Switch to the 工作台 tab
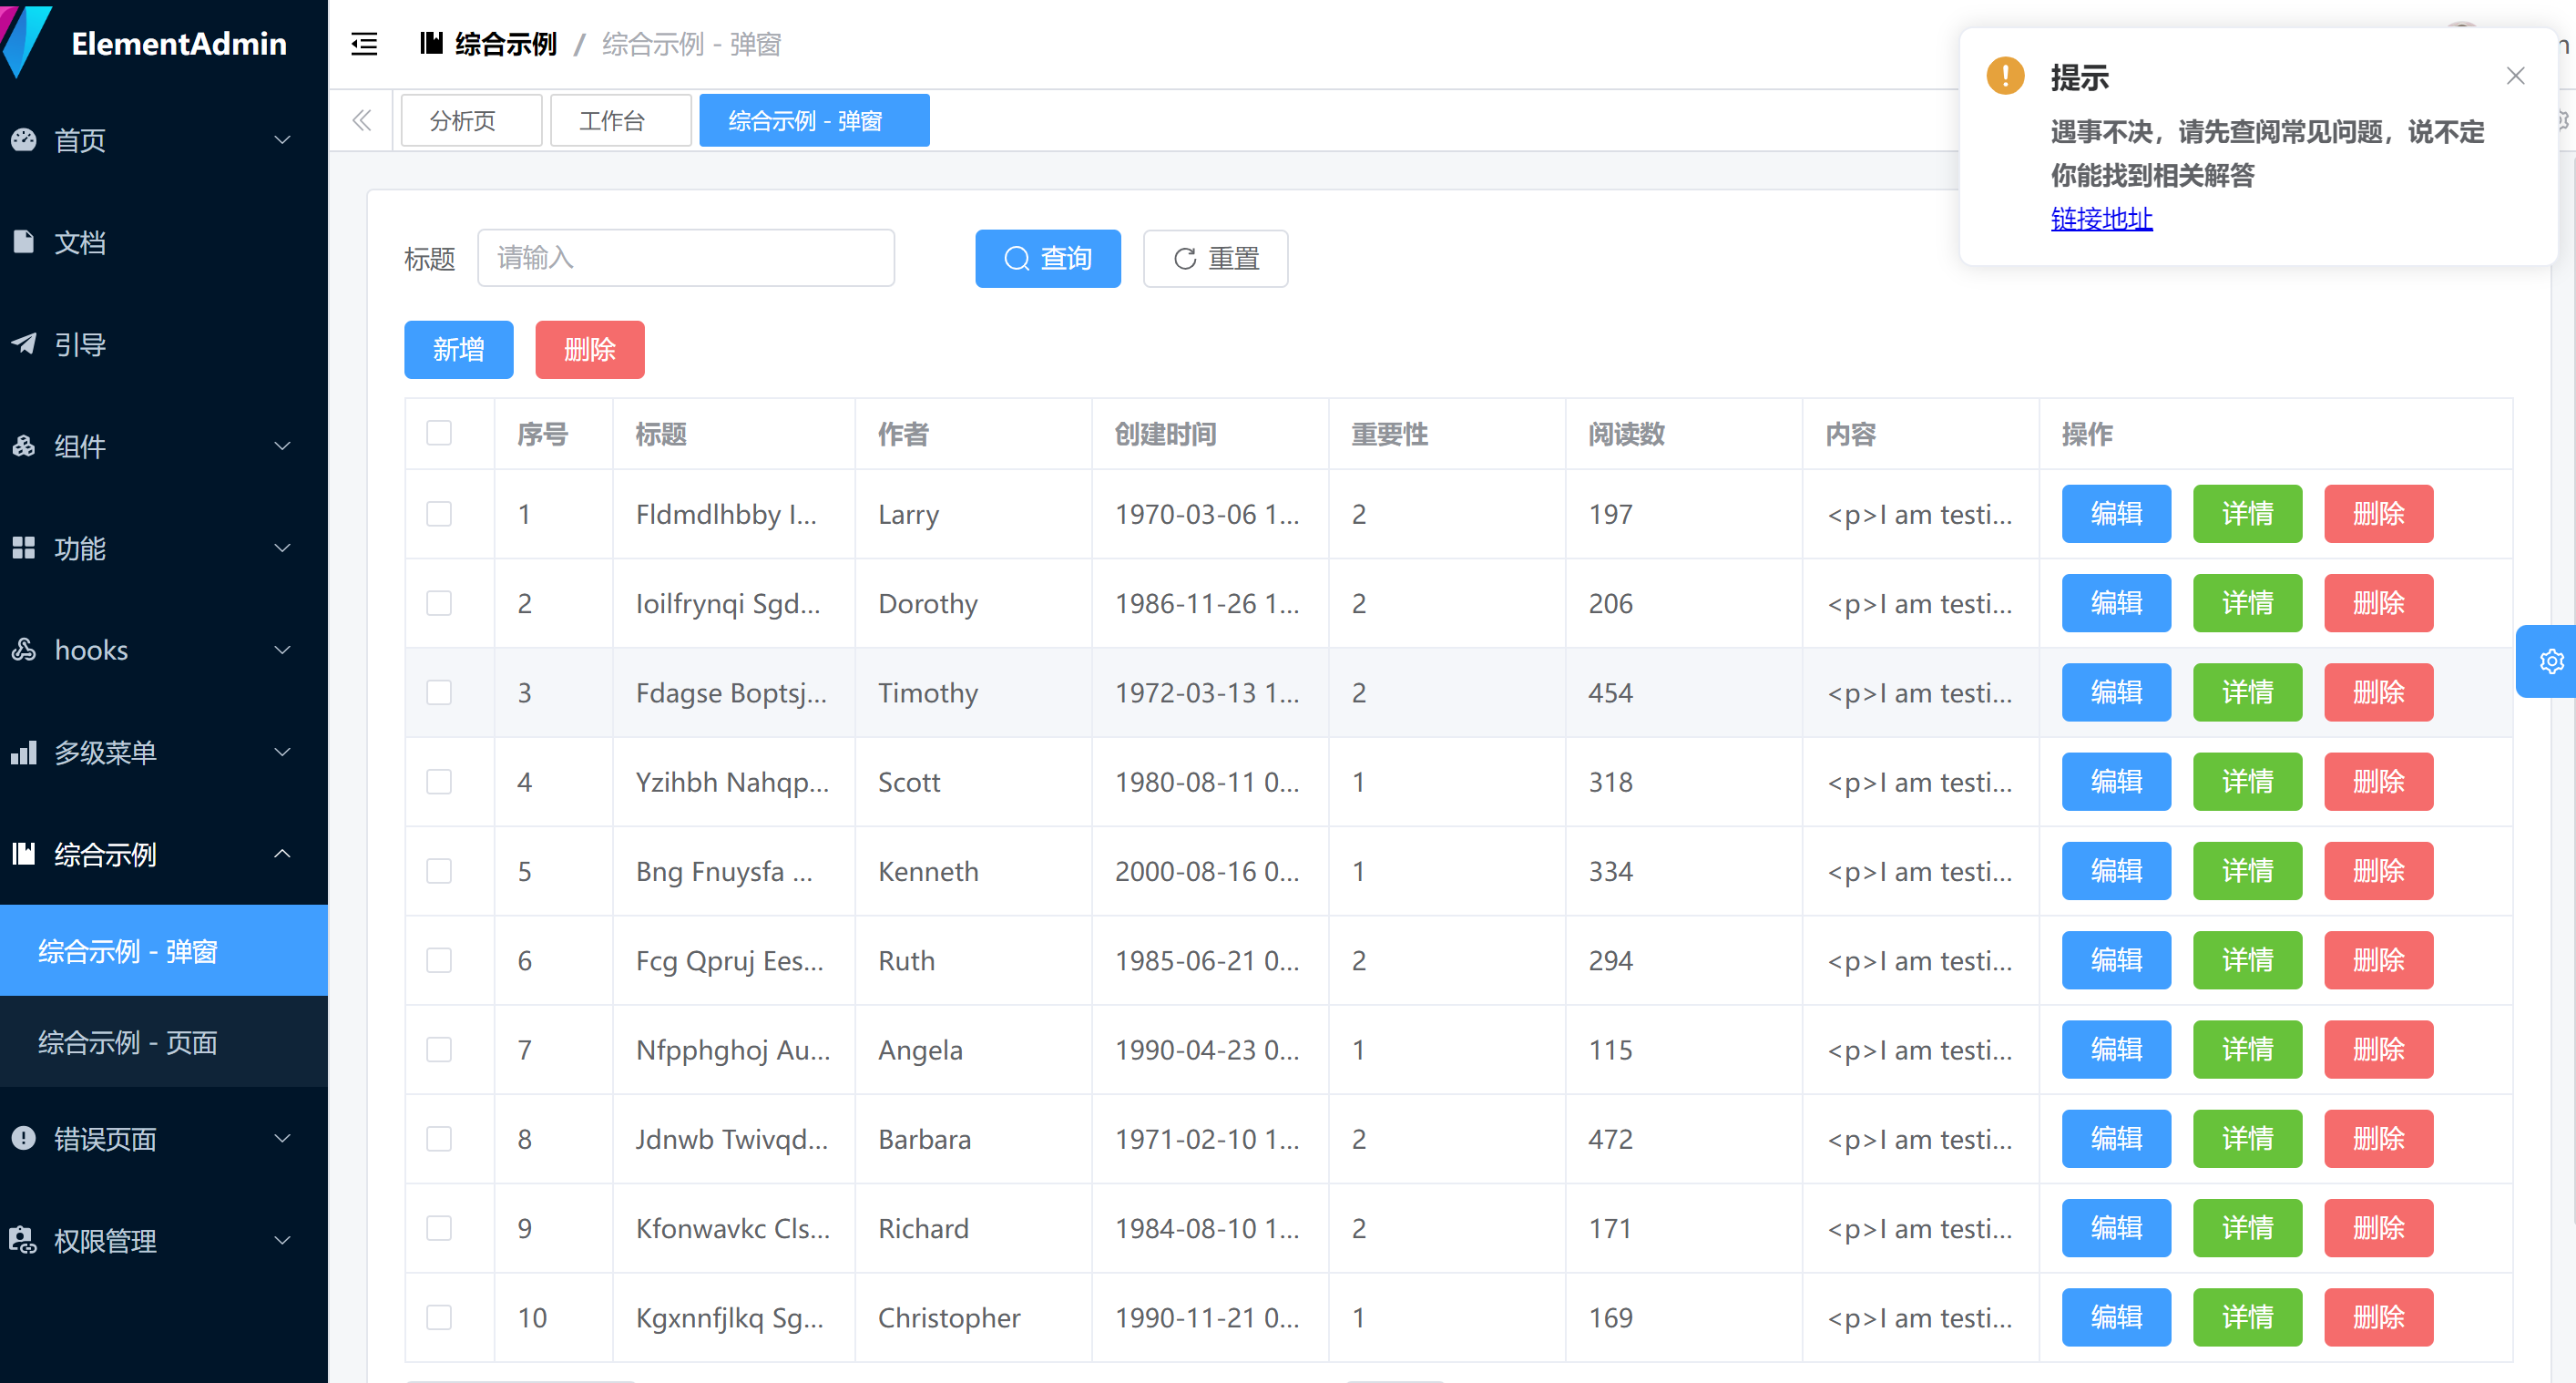The image size is (2576, 1383). pyautogui.click(x=620, y=121)
